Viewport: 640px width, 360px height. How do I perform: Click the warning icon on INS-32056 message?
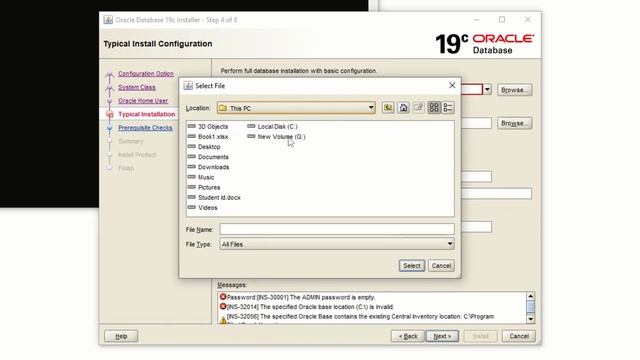pos(223,320)
